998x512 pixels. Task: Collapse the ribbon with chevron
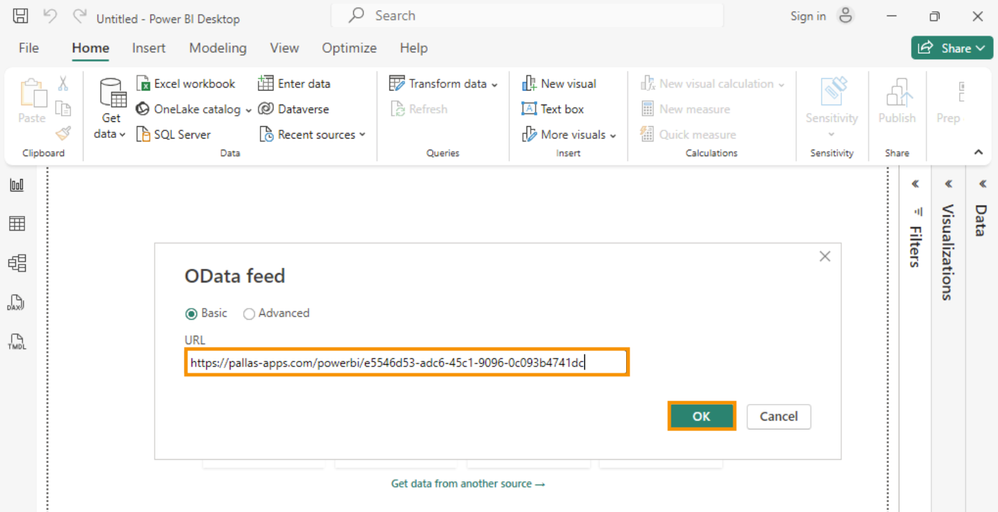pyautogui.click(x=978, y=152)
